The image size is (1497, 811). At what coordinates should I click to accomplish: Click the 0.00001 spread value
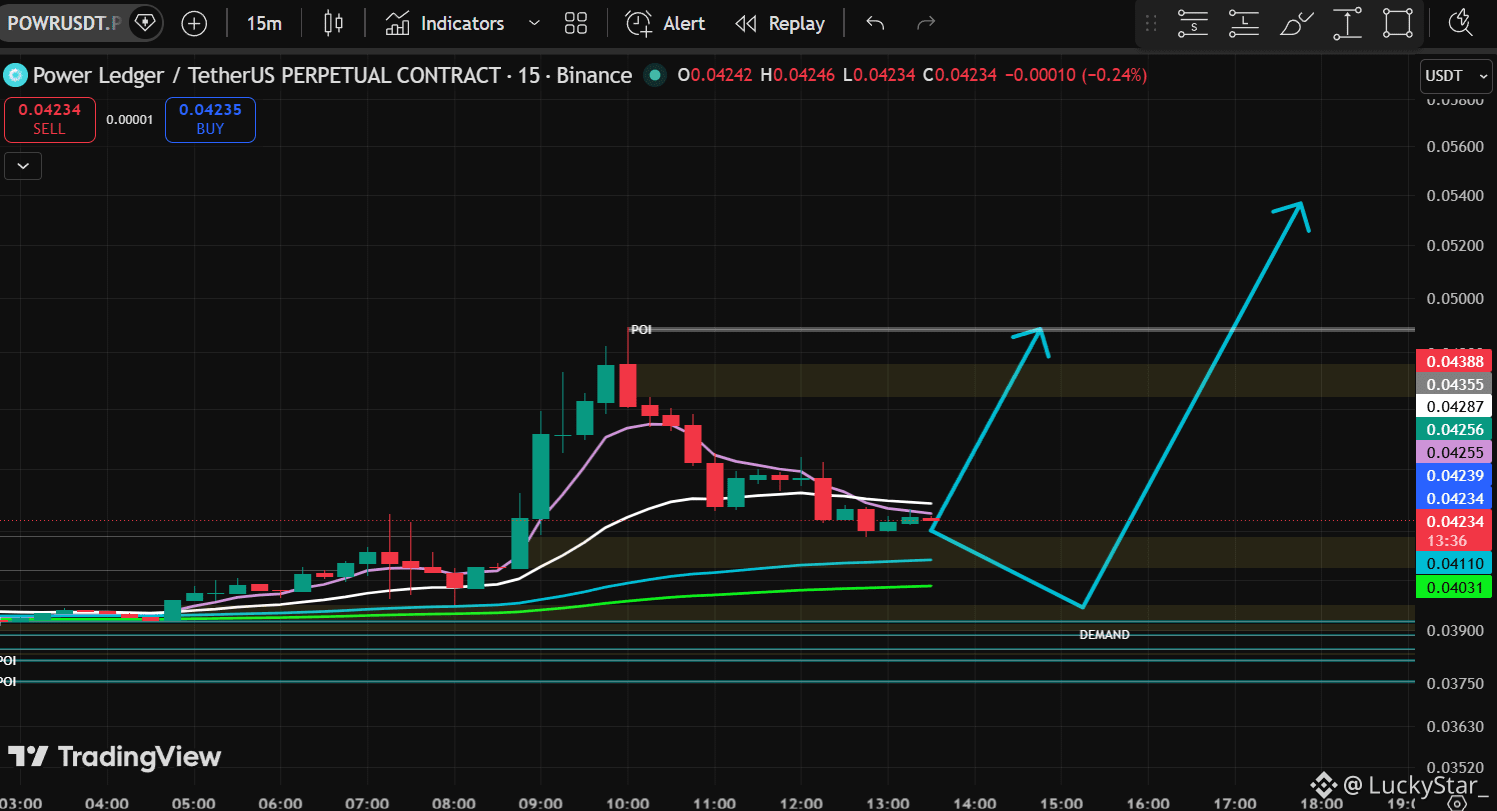click(130, 120)
